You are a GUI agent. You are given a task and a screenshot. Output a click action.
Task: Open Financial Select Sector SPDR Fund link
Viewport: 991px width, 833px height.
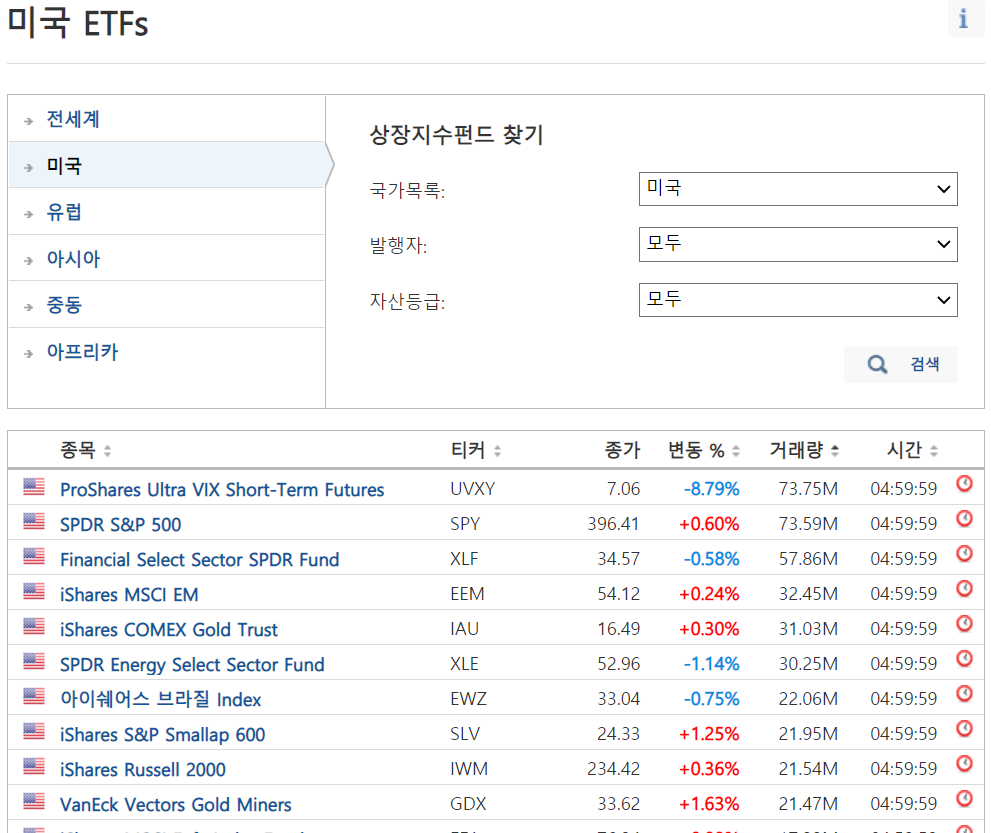point(200,560)
